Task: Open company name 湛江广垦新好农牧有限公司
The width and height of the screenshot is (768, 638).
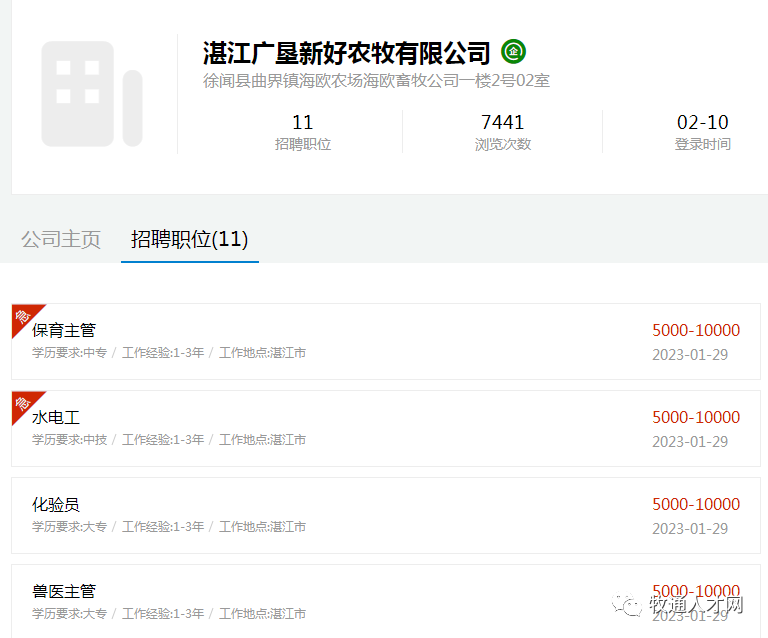Action: [346, 53]
